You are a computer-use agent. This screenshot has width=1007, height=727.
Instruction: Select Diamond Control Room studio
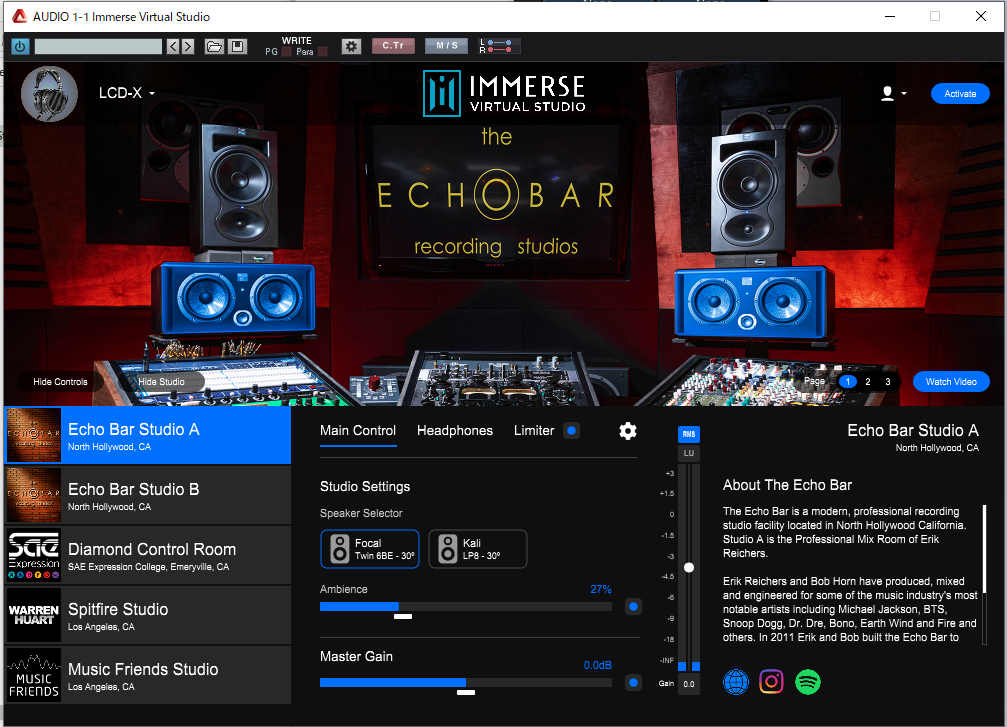click(x=148, y=555)
